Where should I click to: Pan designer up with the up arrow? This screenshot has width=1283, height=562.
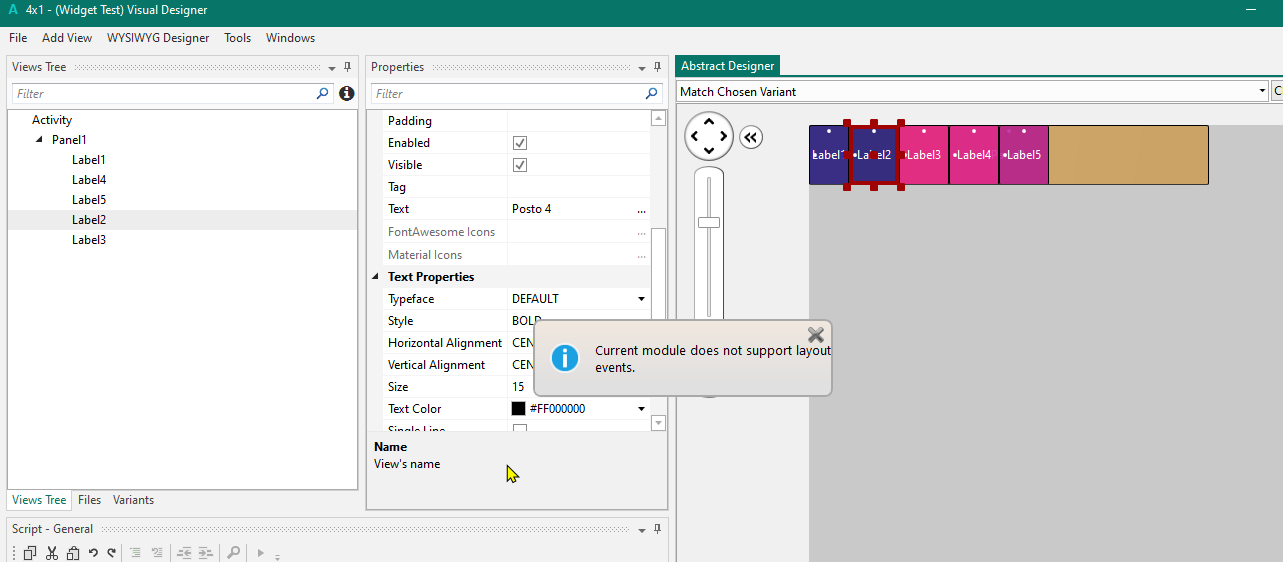[x=709, y=121]
